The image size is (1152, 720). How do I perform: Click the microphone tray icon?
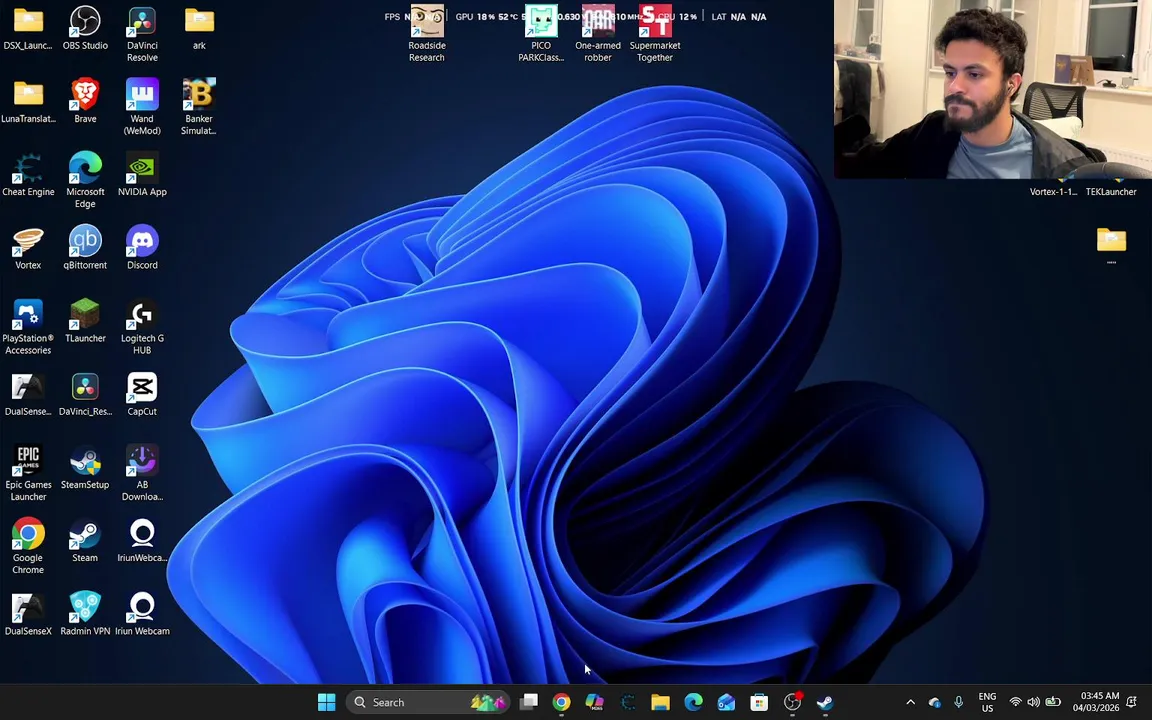point(958,702)
